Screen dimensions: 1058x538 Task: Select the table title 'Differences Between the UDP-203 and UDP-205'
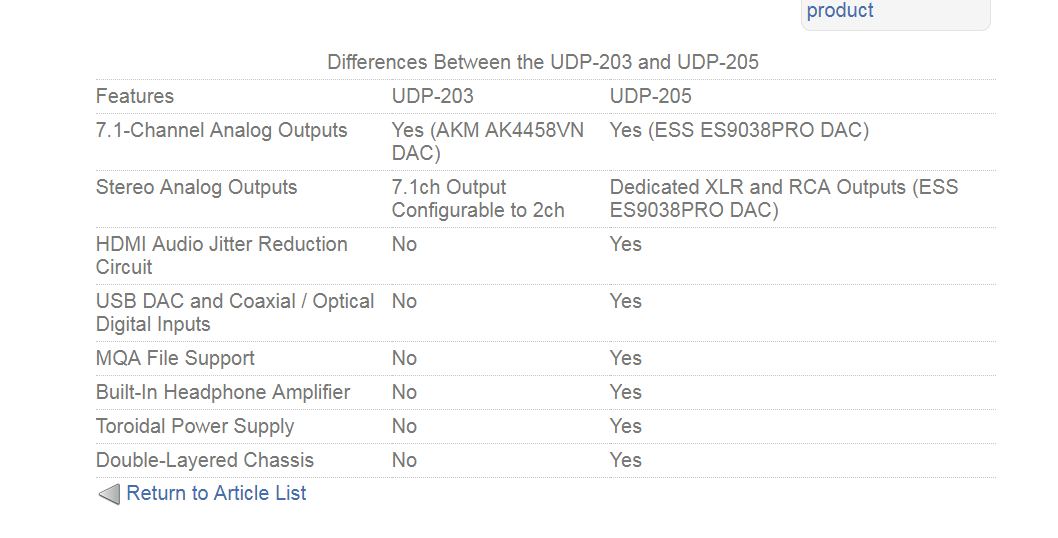(x=542, y=62)
